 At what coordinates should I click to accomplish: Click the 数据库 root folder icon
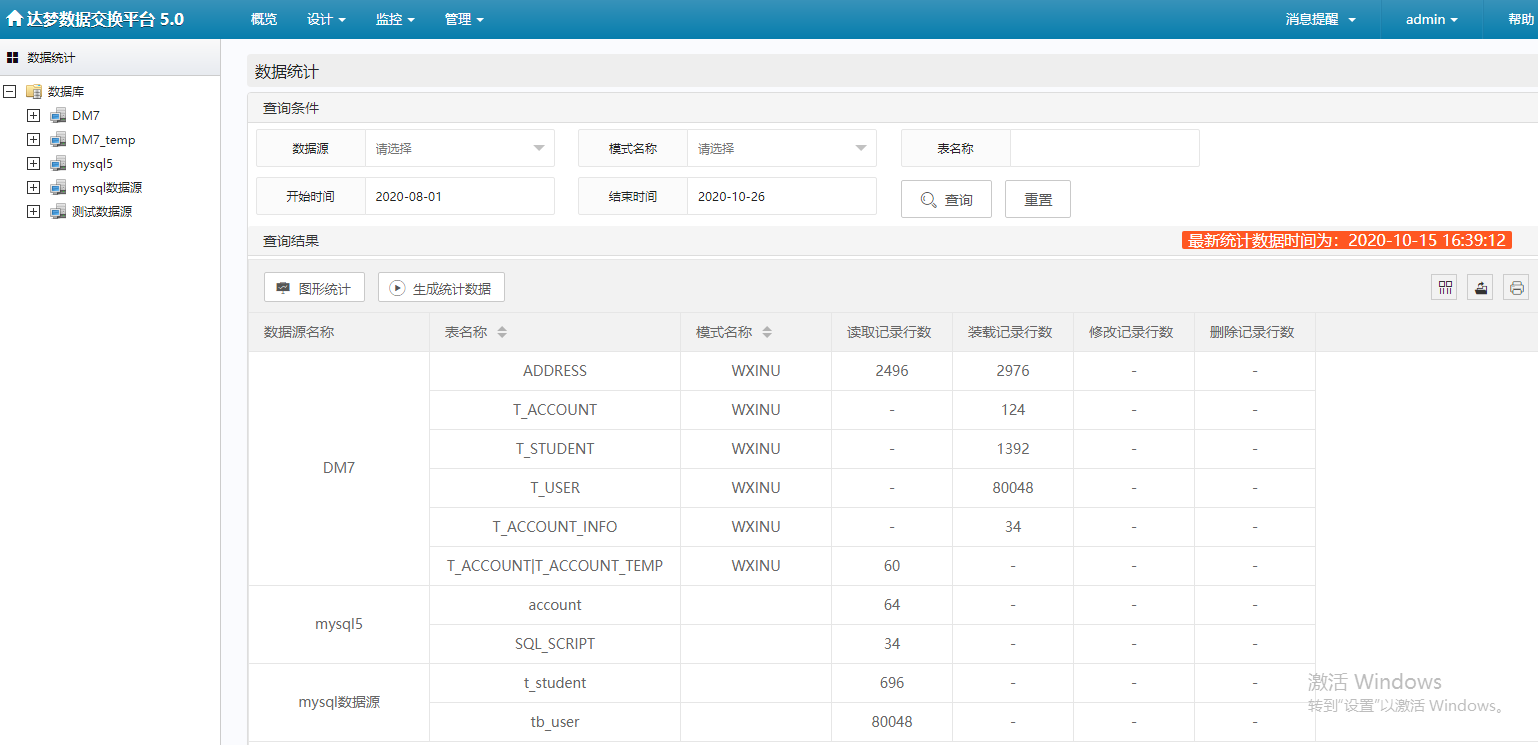34,91
